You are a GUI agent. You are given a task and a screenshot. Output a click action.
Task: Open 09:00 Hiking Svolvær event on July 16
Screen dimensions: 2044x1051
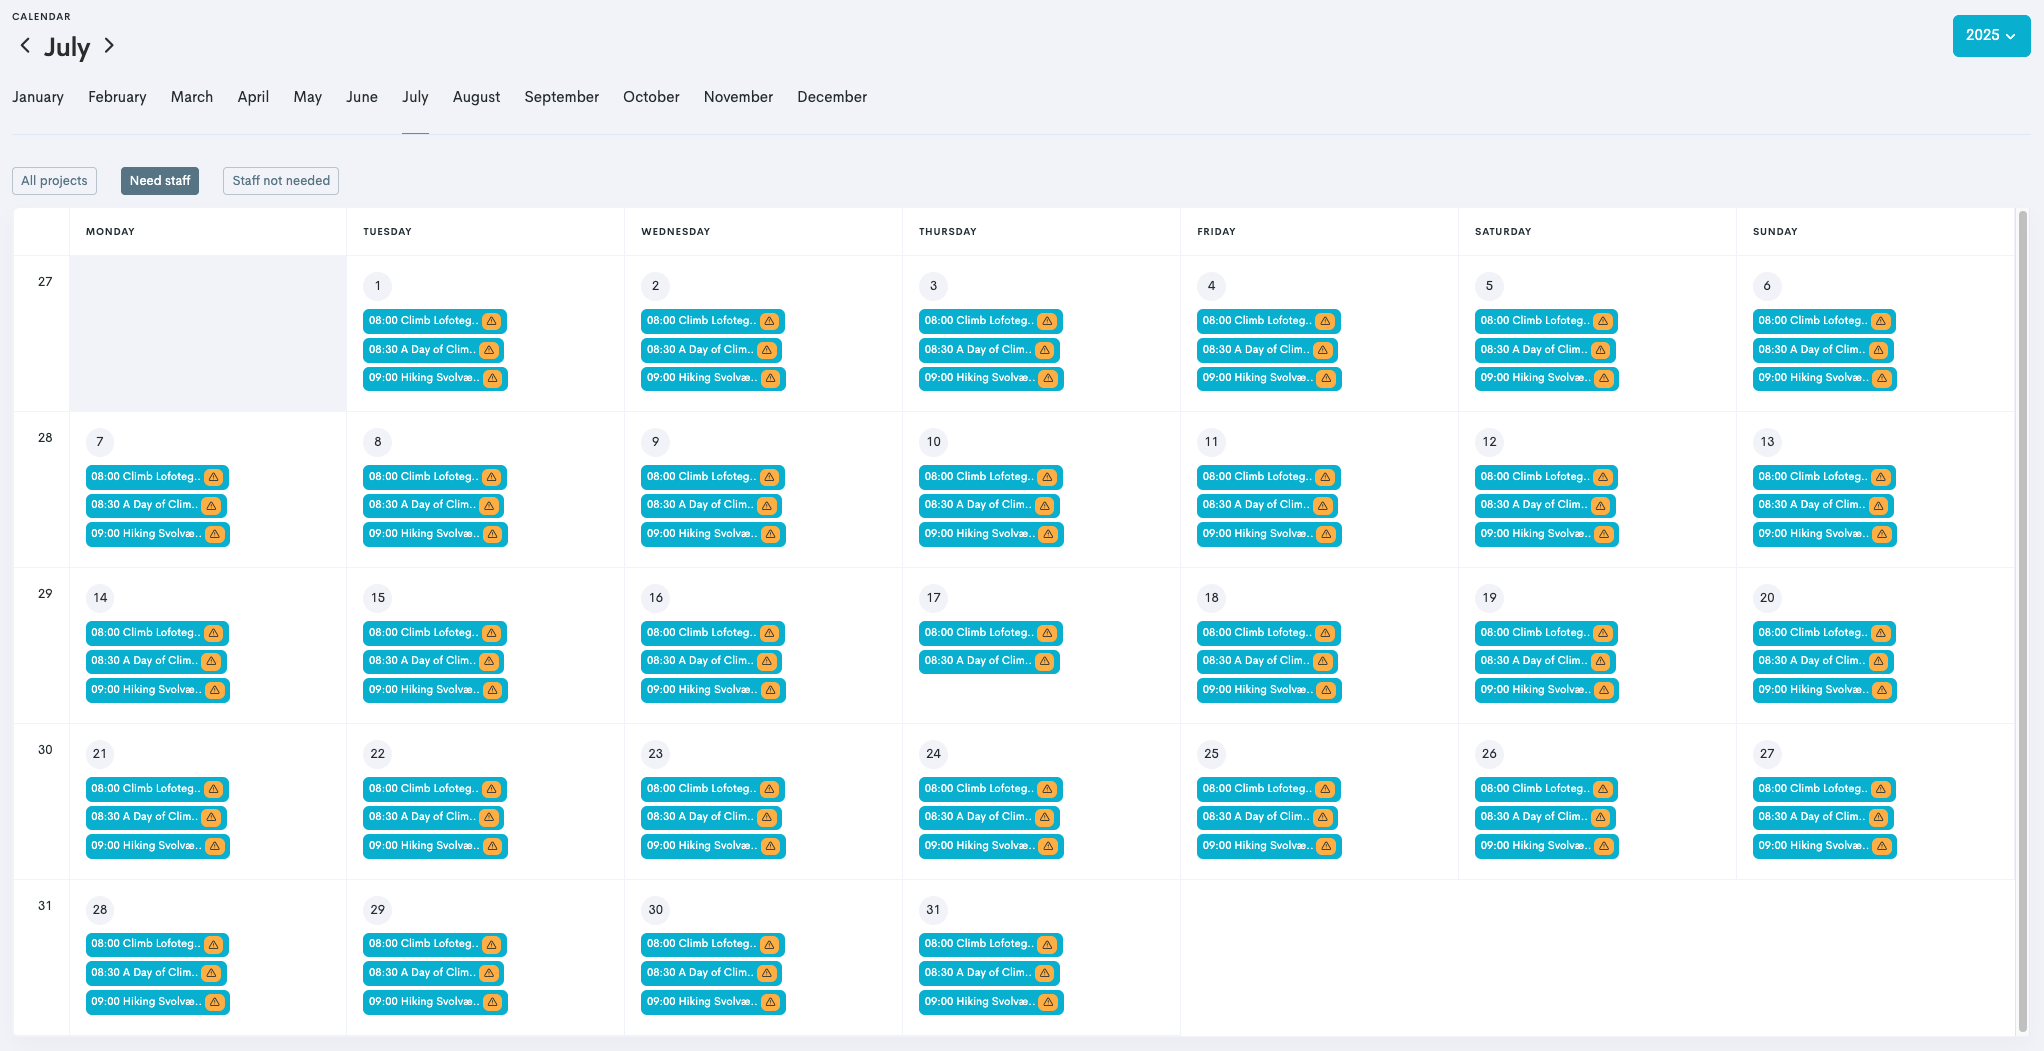tap(713, 690)
